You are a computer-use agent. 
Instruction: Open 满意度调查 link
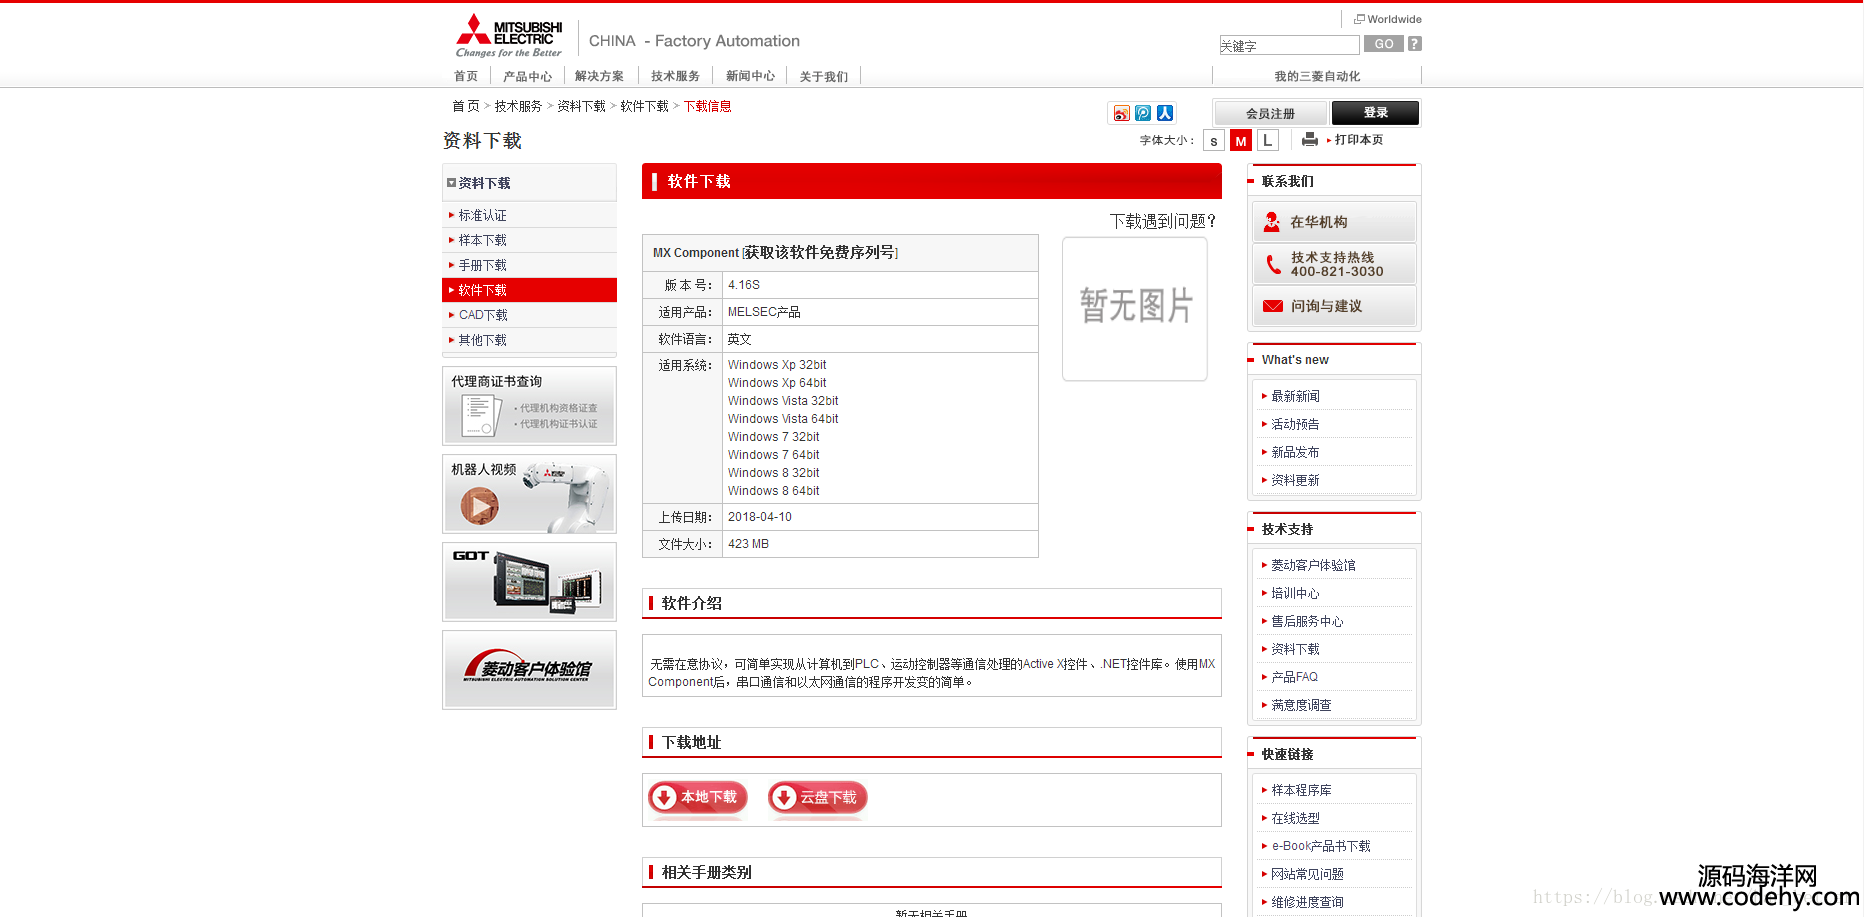(1301, 705)
